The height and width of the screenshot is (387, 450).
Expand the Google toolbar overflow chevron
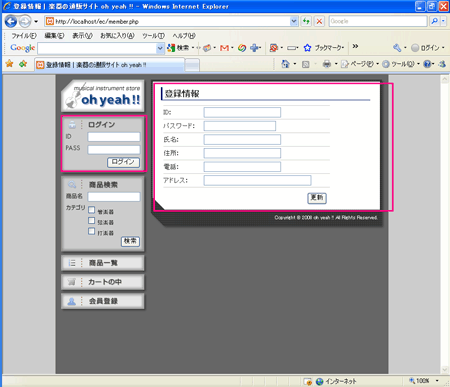[x=355, y=46]
